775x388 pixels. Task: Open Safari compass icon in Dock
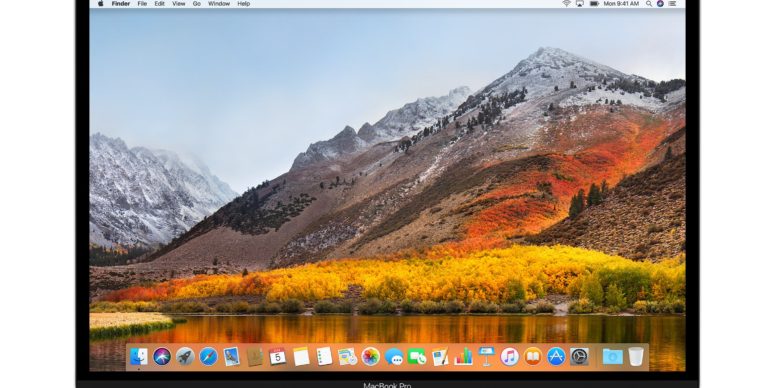point(208,356)
